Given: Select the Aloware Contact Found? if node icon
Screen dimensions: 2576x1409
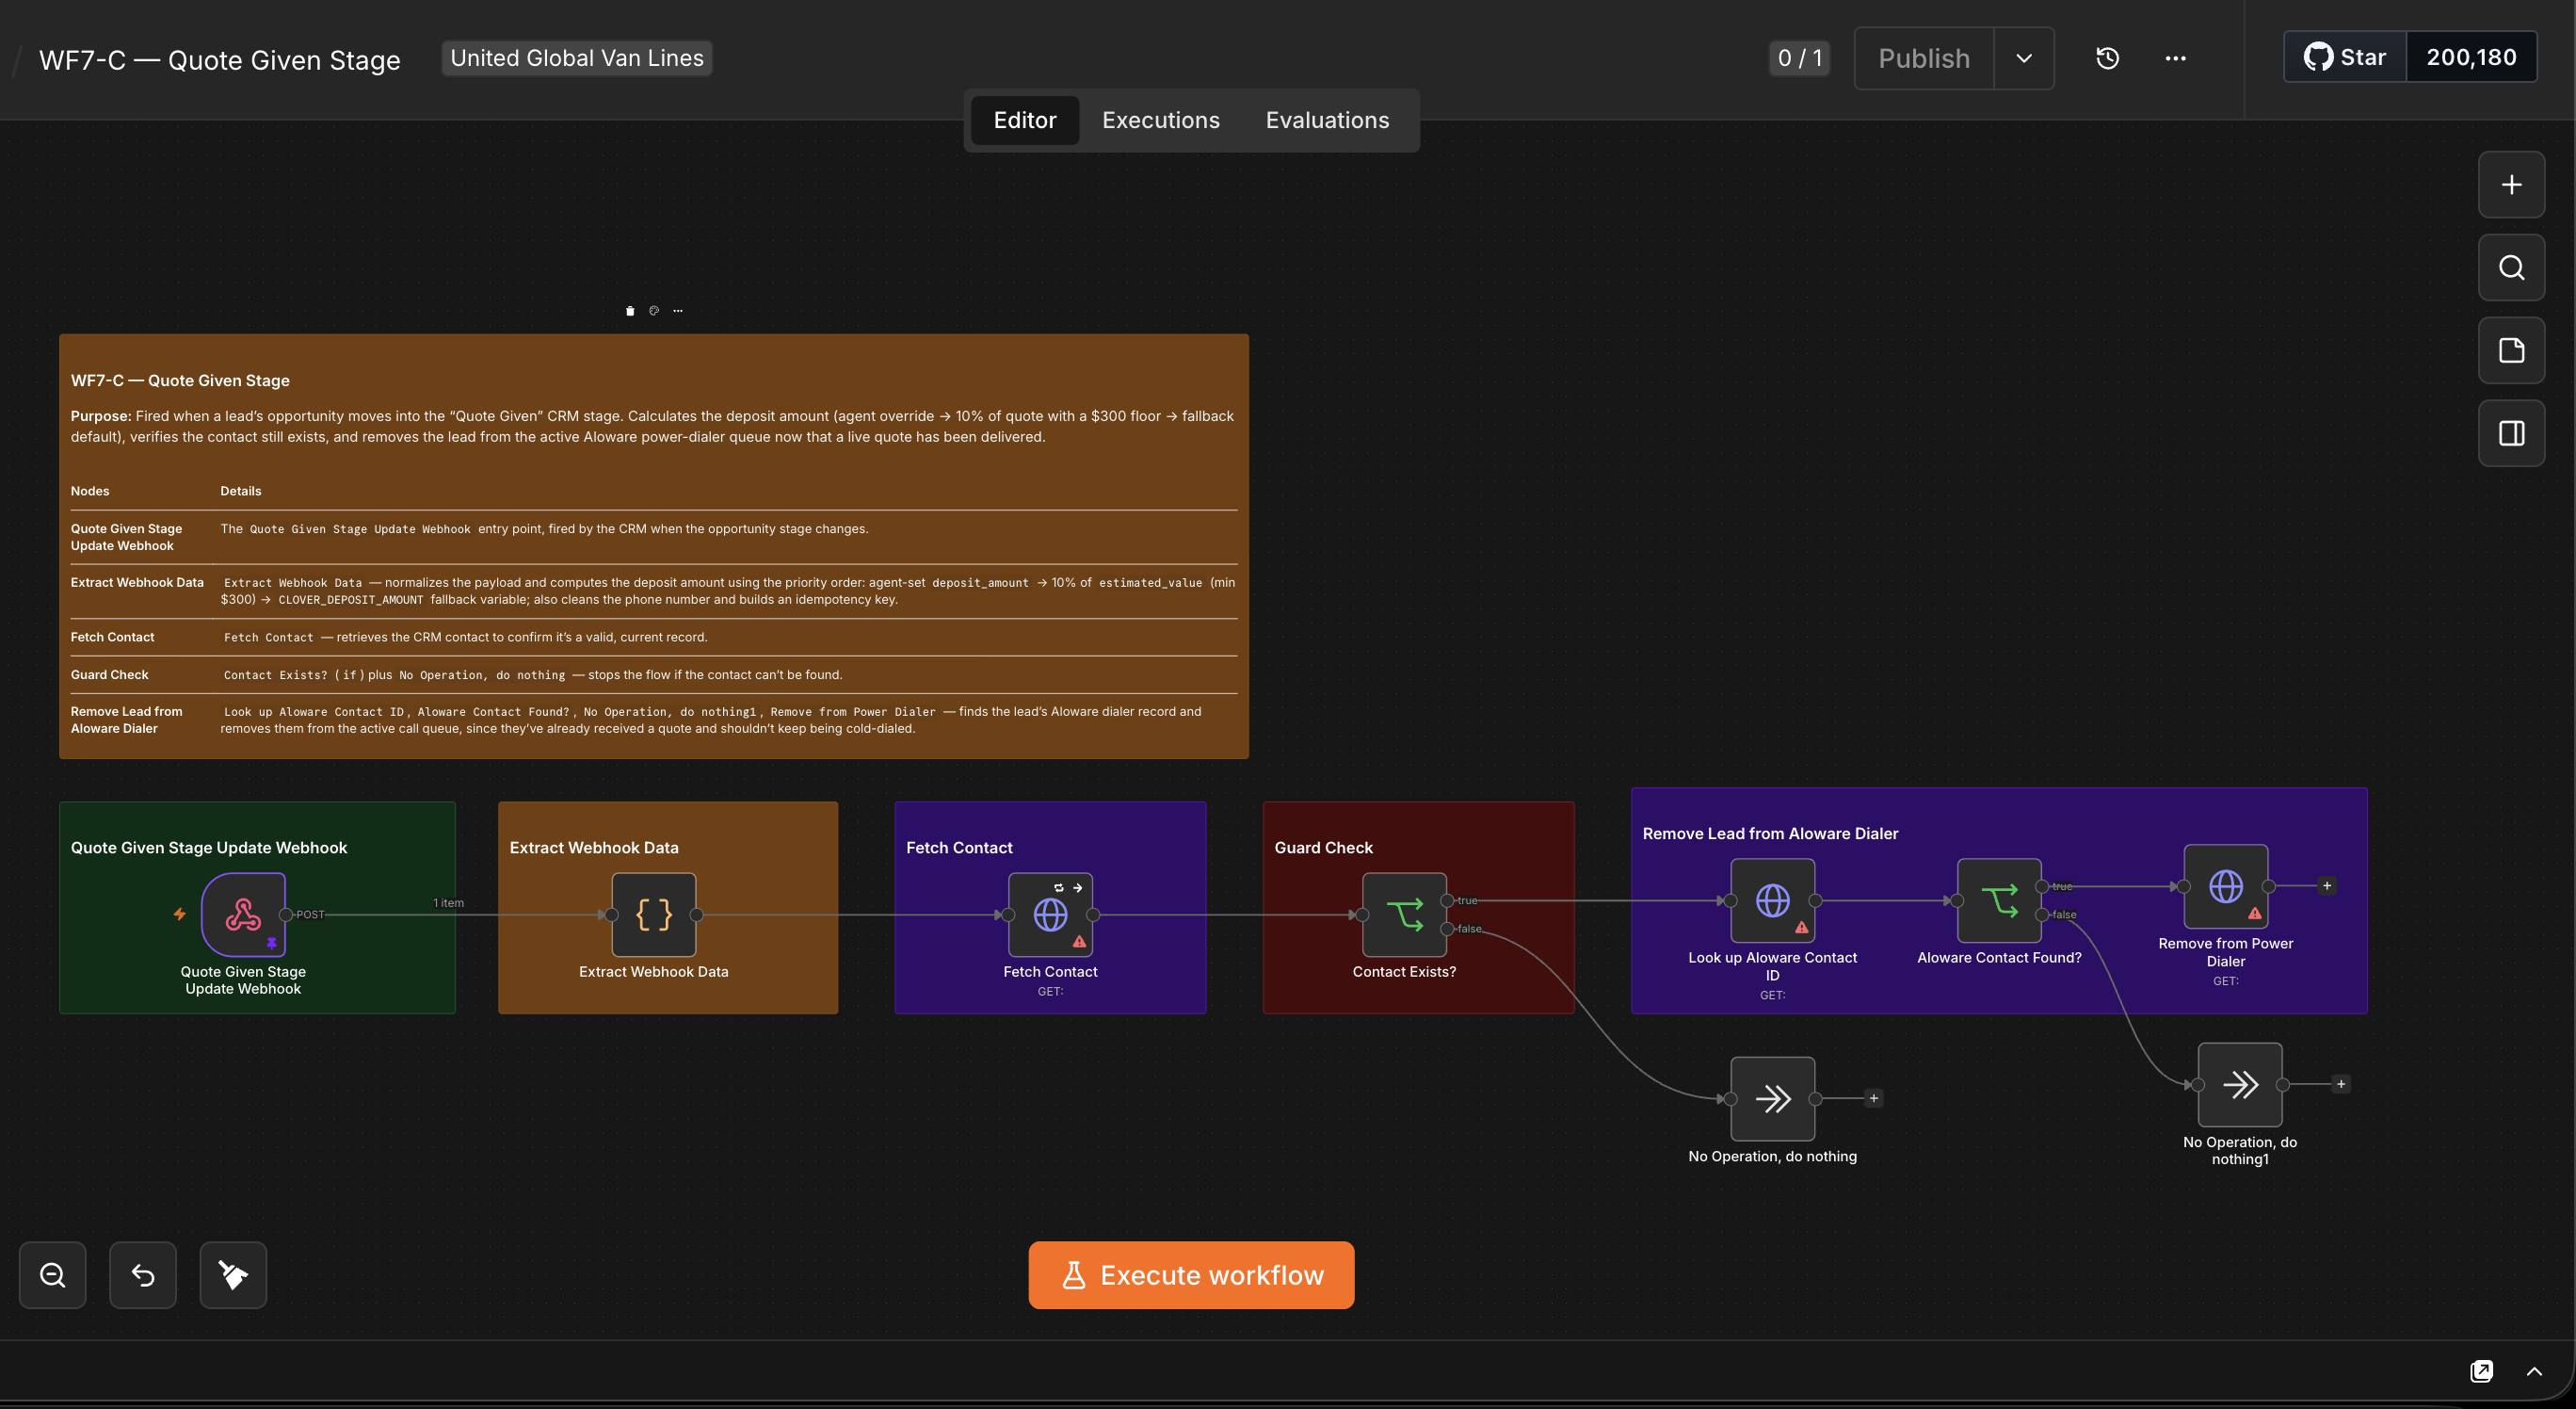Looking at the screenshot, I should pos(1999,901).
